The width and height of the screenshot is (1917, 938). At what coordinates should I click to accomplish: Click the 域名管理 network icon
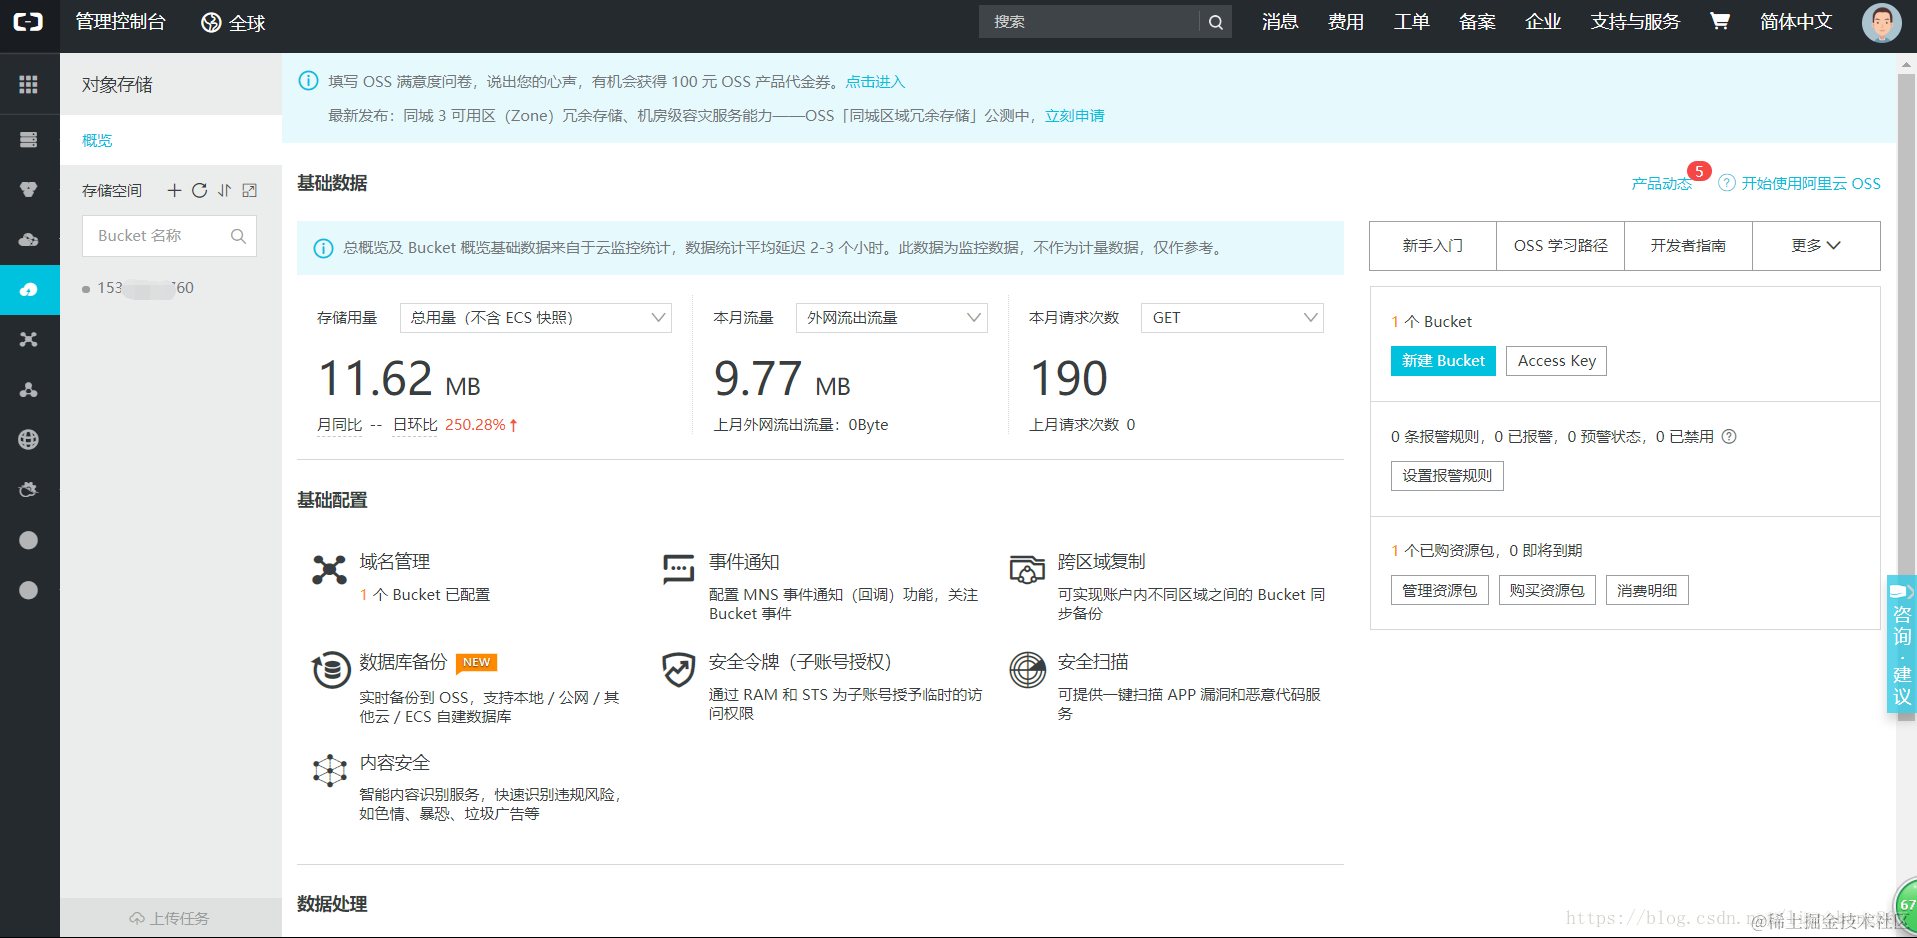[329, 570]
